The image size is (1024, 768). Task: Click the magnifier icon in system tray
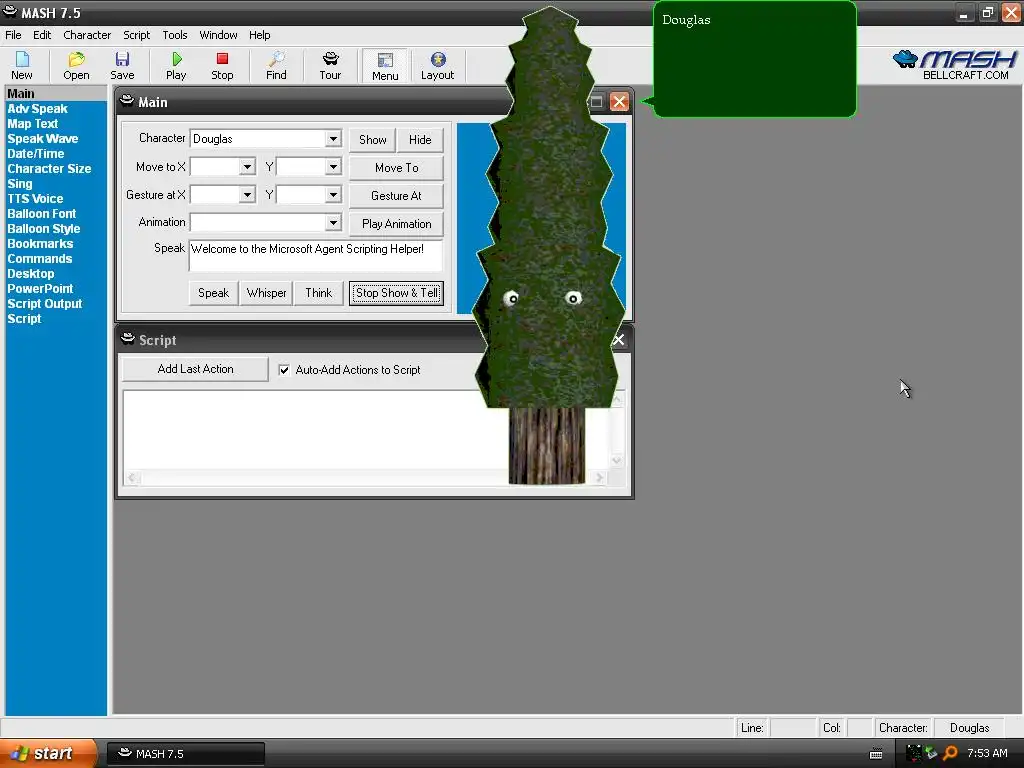(950, 753)
